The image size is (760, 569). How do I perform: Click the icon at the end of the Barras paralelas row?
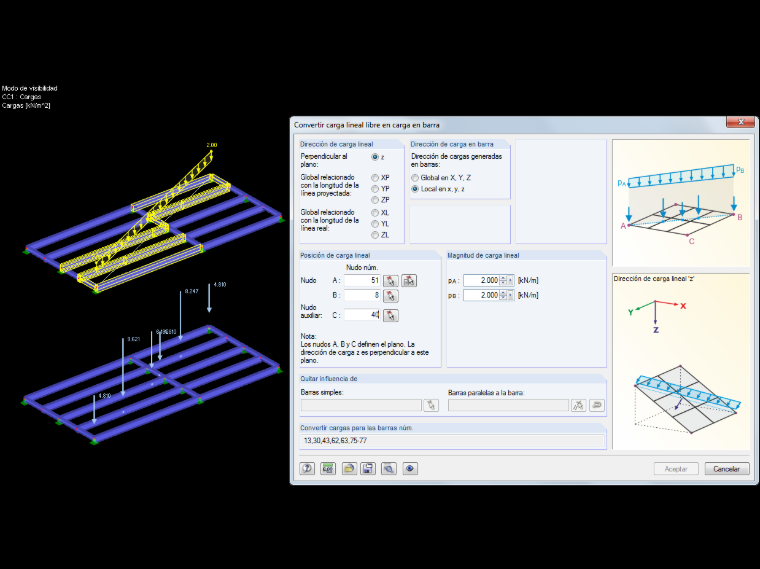click(x=597, y=405)
